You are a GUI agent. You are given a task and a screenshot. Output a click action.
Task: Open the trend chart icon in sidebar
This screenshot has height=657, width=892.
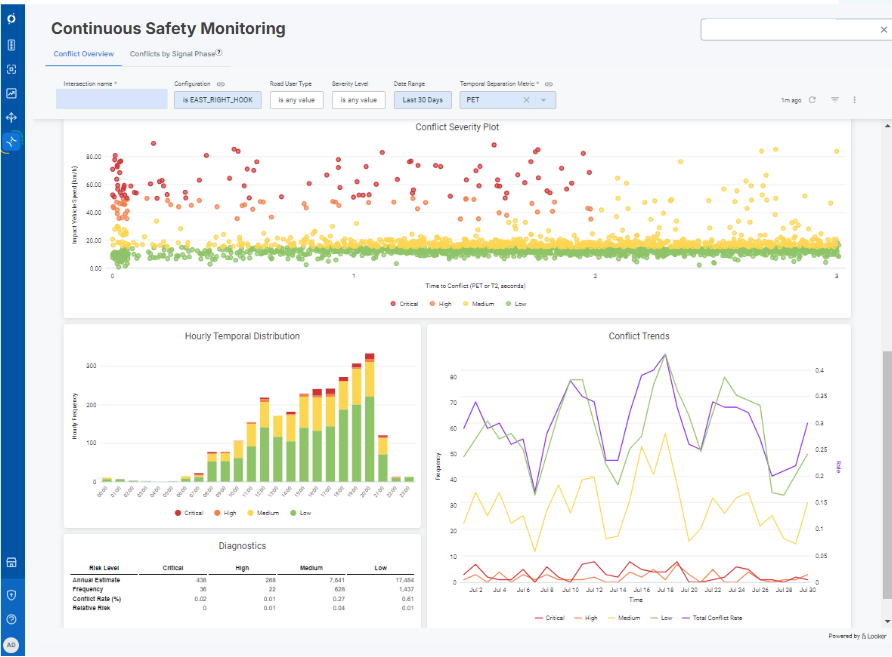tap(11, 93)
